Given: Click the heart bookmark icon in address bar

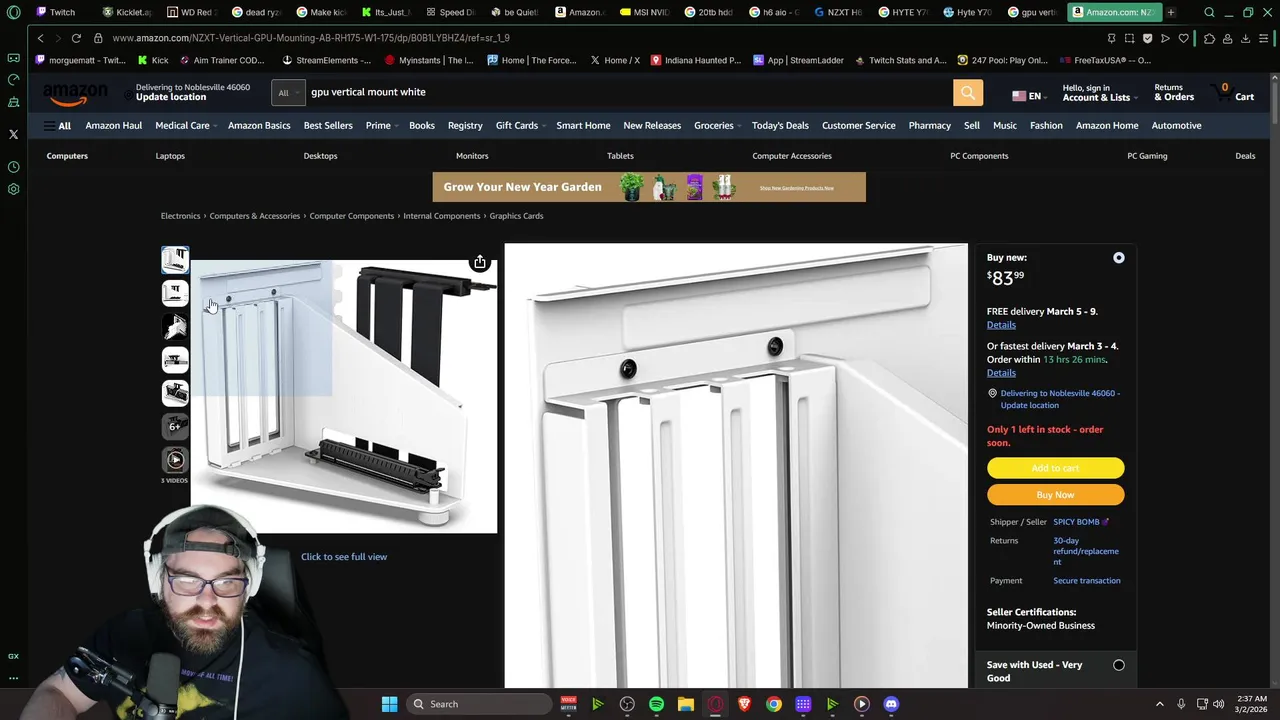Looking at the screenshot, I should point(1183,38).
